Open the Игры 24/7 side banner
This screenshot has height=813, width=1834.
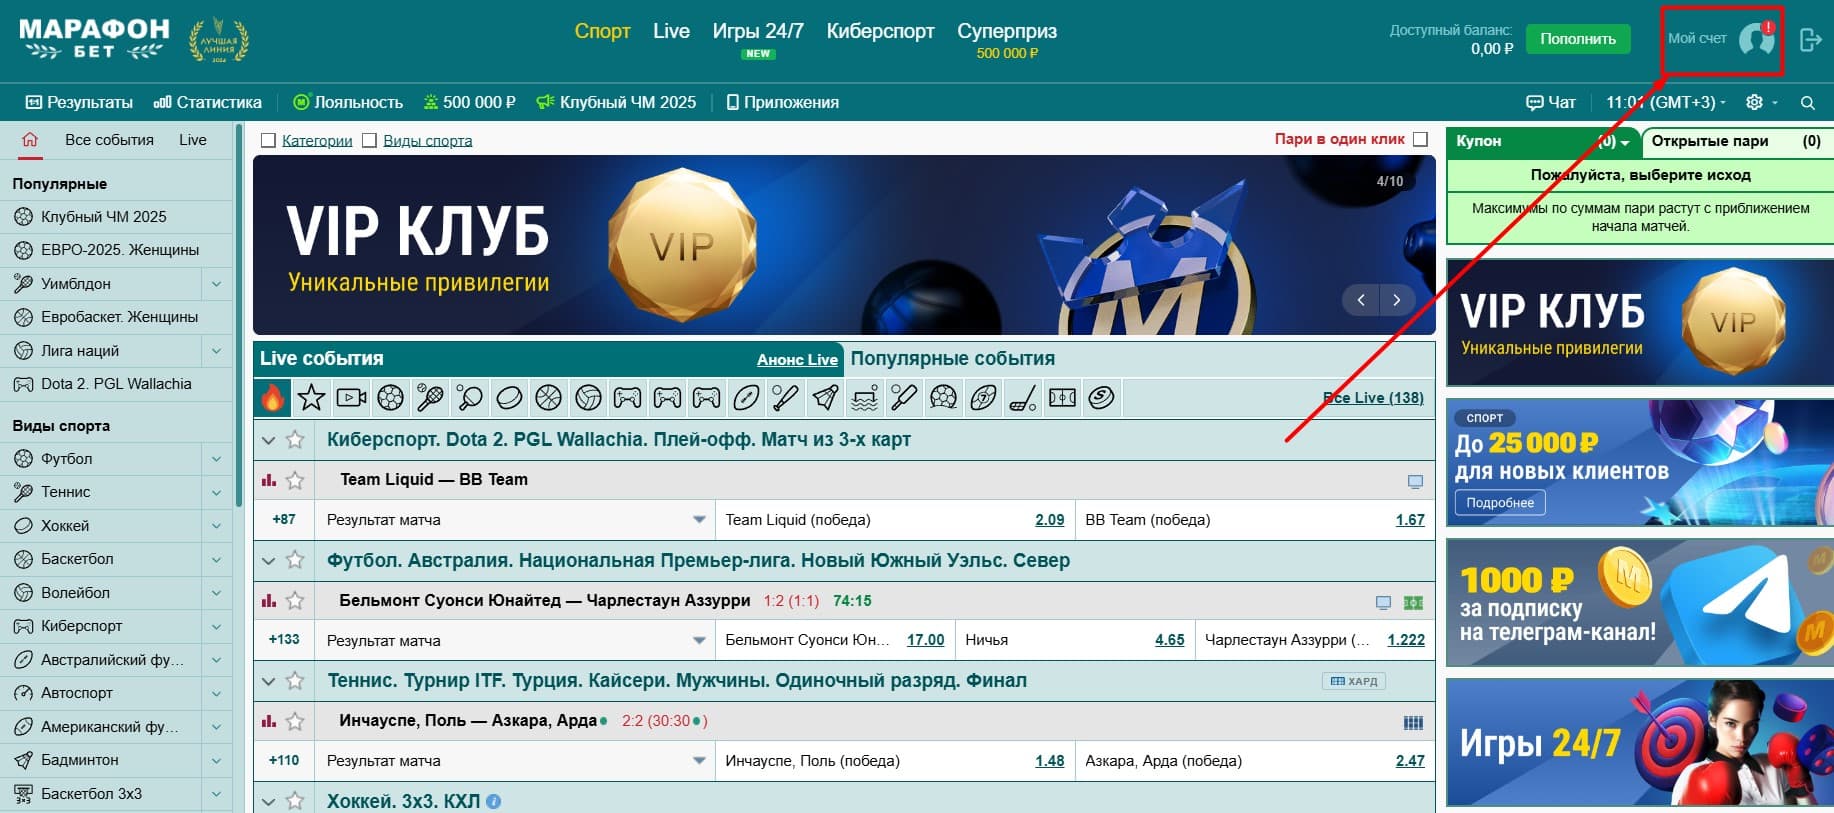click(x=1640, y=743)
